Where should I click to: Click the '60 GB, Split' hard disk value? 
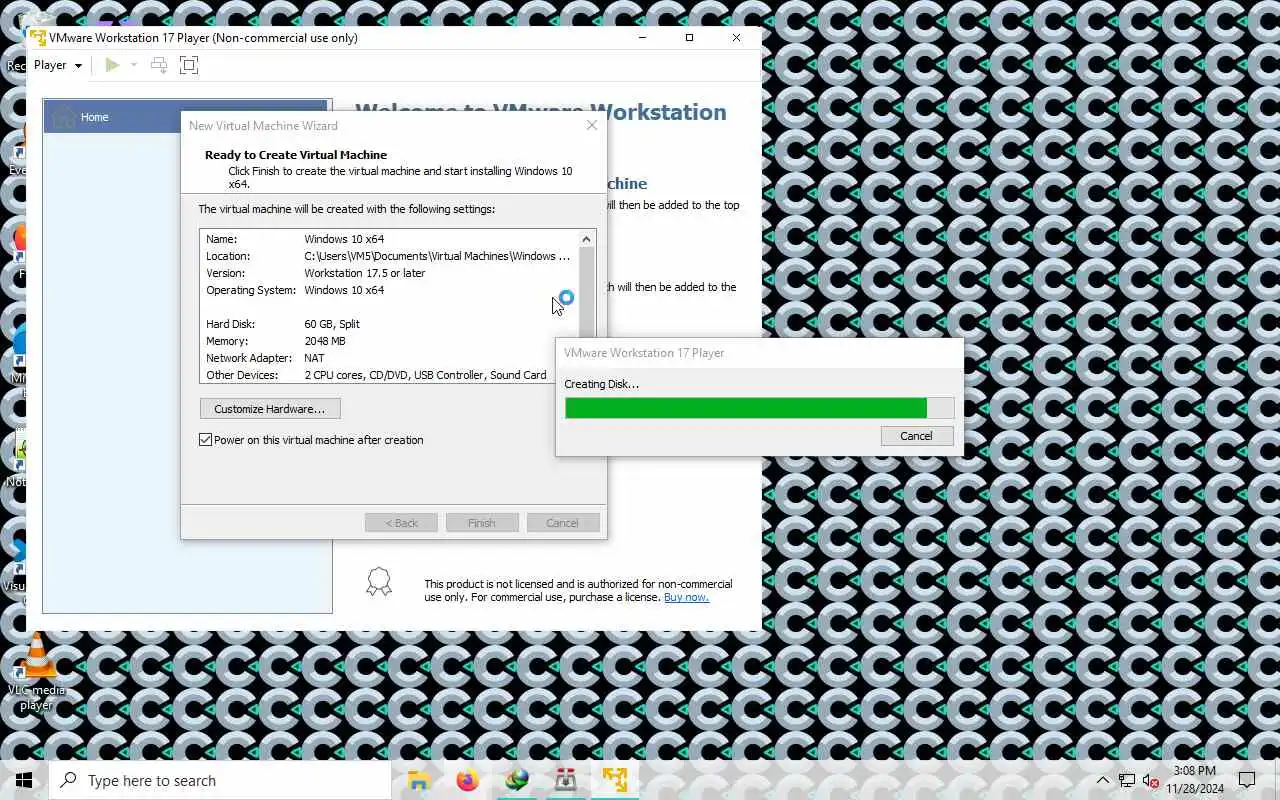(332, 324)
